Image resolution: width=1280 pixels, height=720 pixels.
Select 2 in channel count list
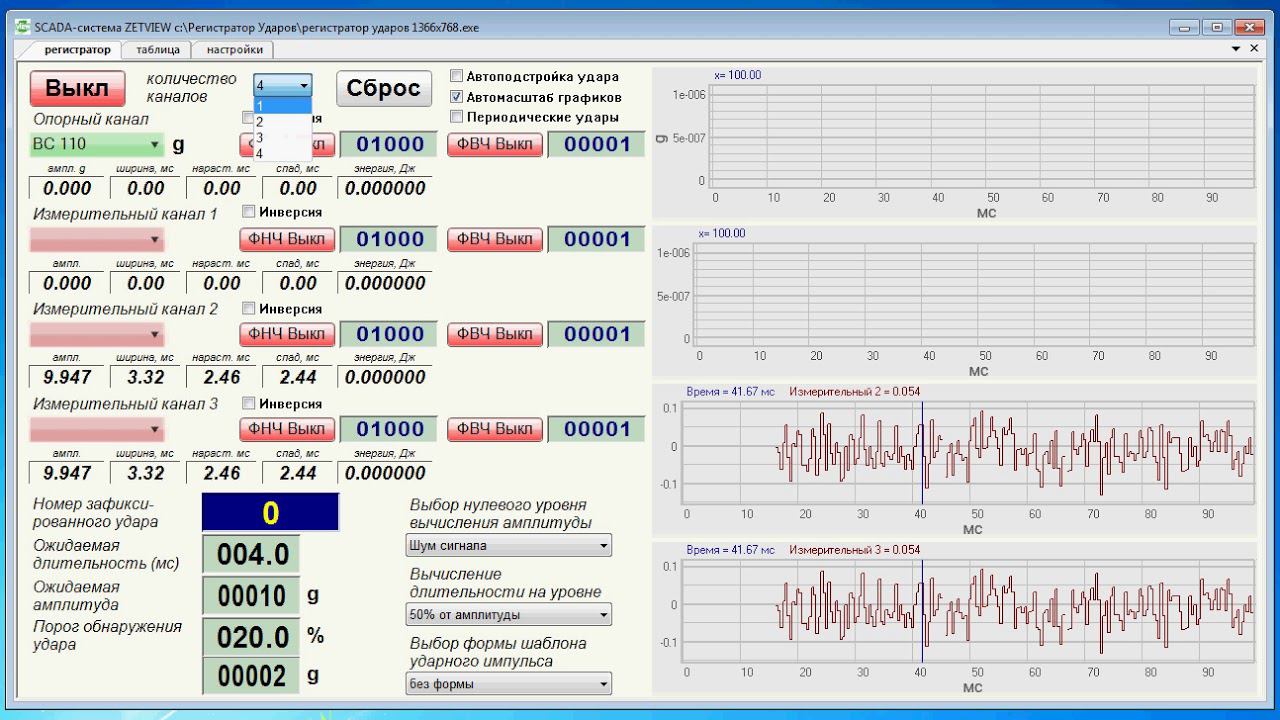point(283,122)
